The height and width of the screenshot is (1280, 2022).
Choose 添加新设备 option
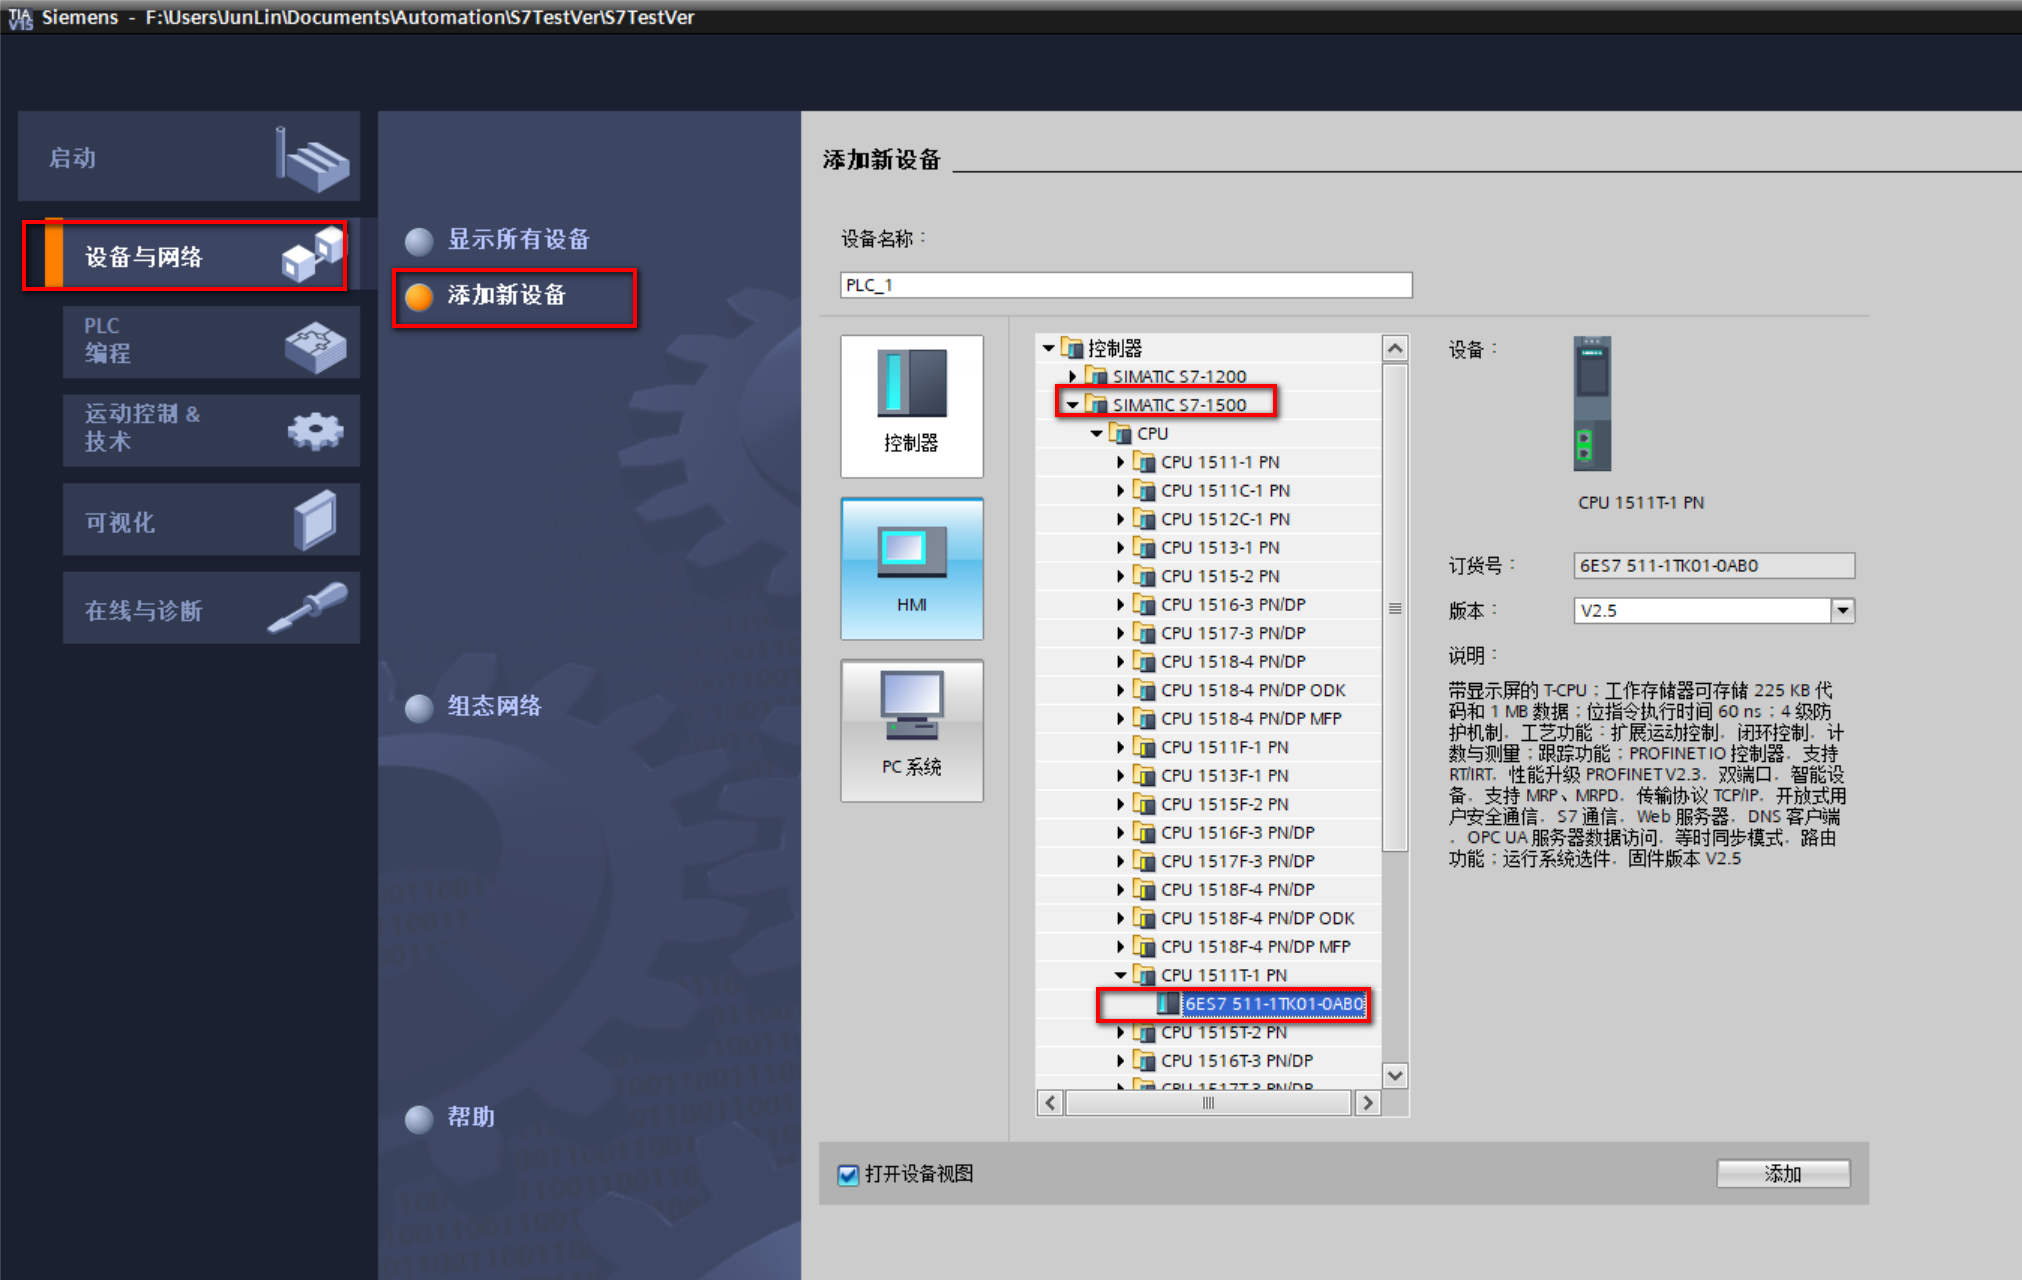tap(486, 296)
